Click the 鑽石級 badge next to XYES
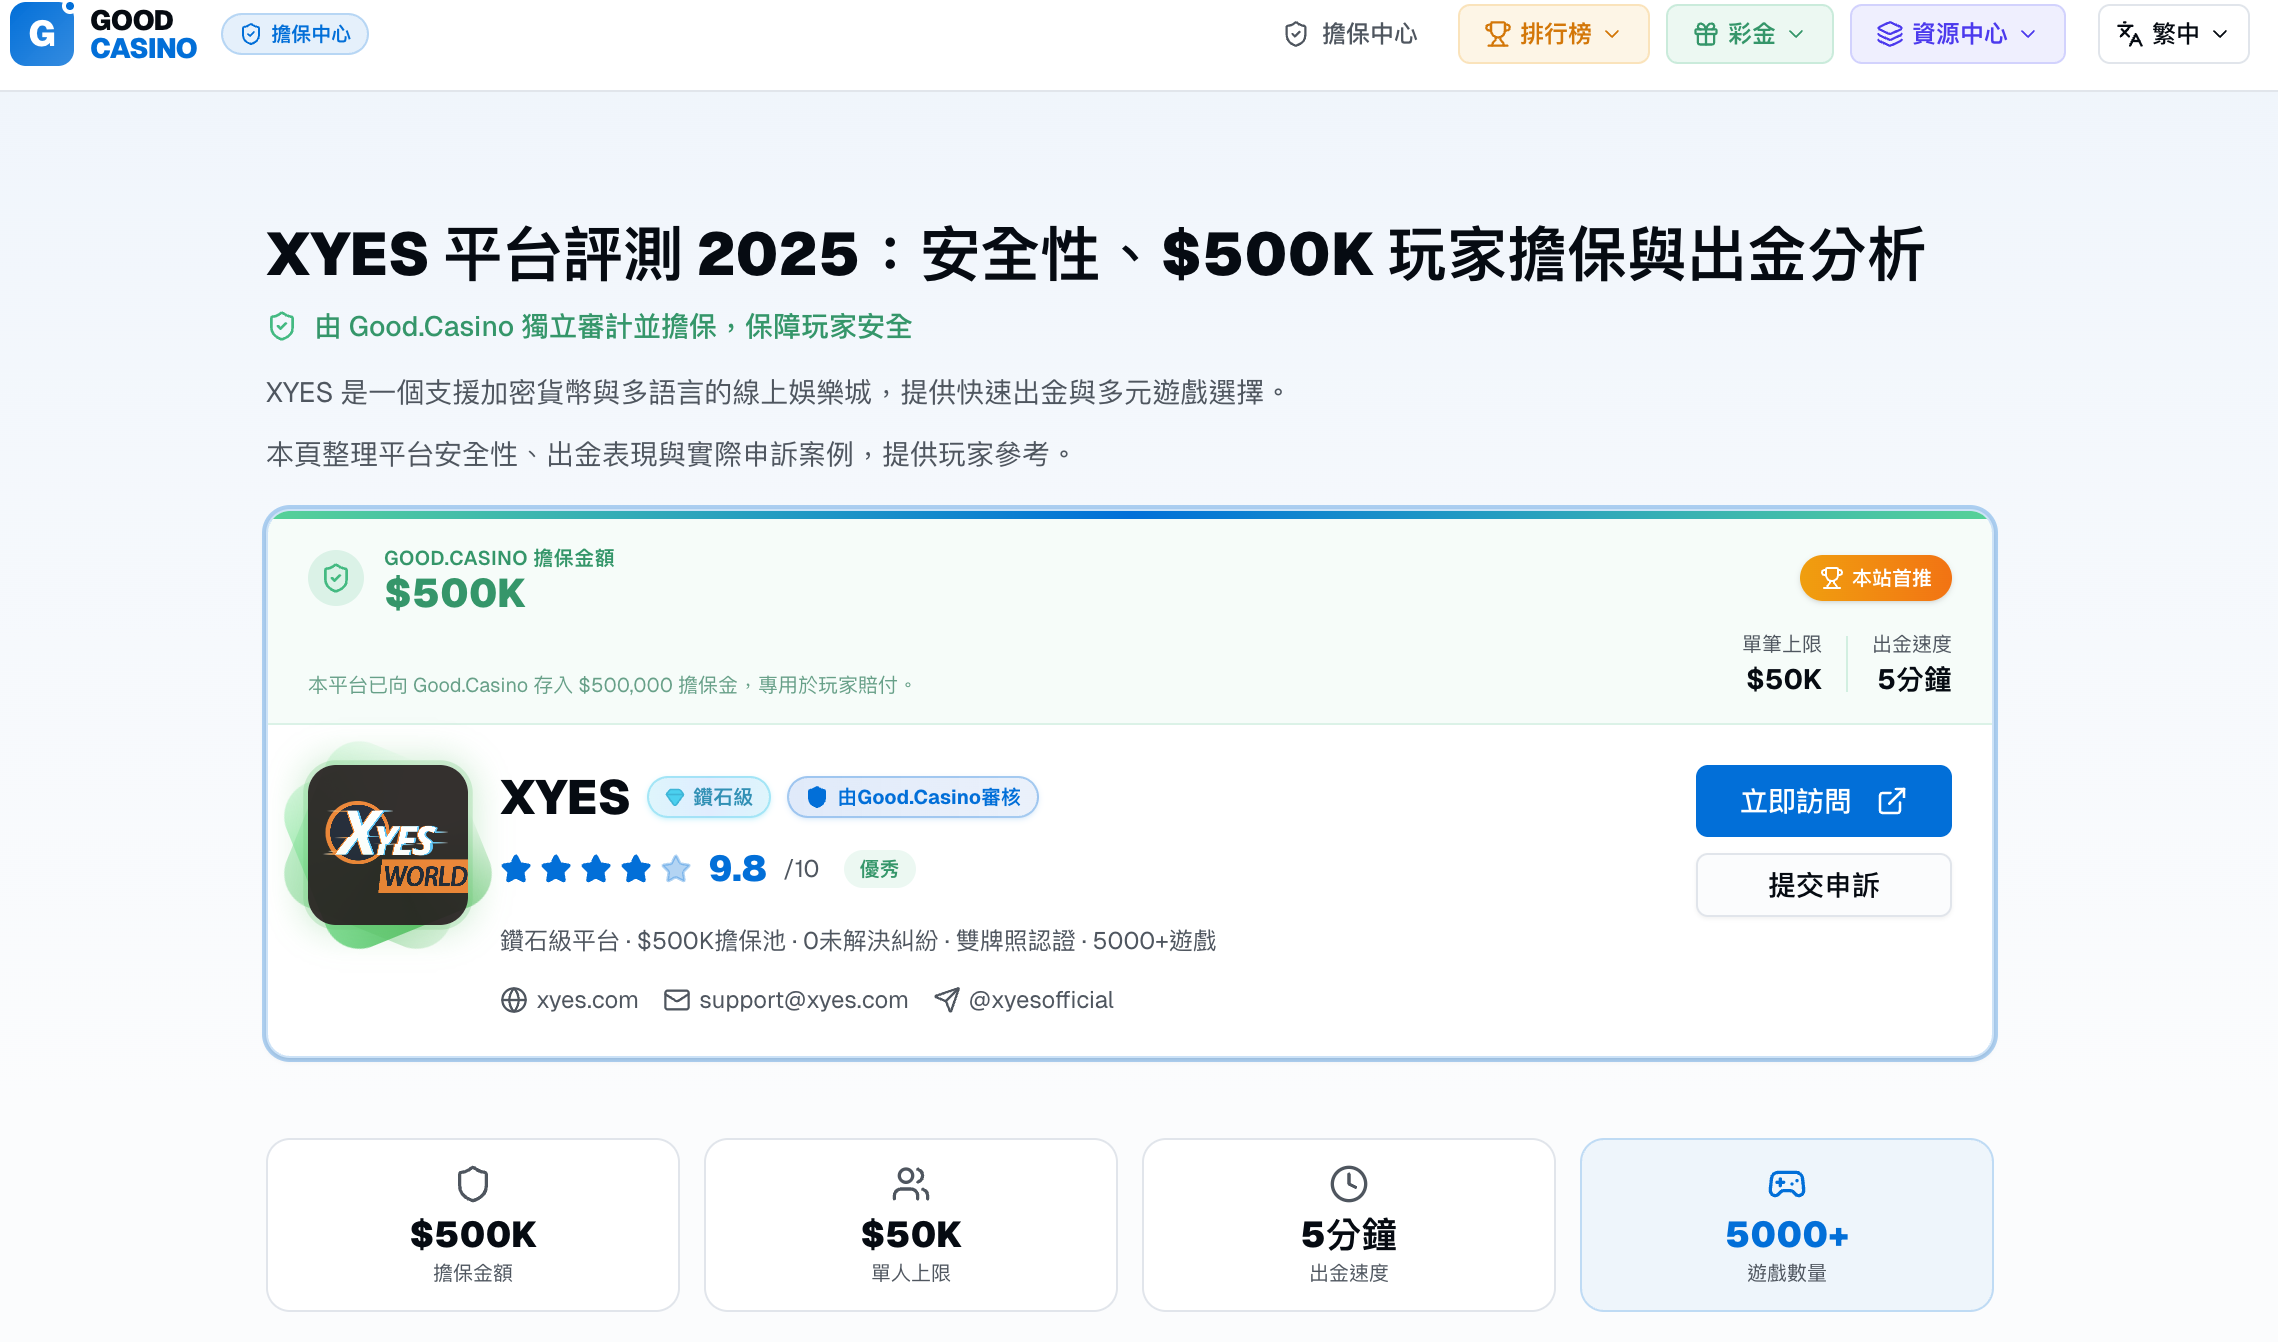The height and width of the screenshot is (1342, 2278). pos(709,797)
